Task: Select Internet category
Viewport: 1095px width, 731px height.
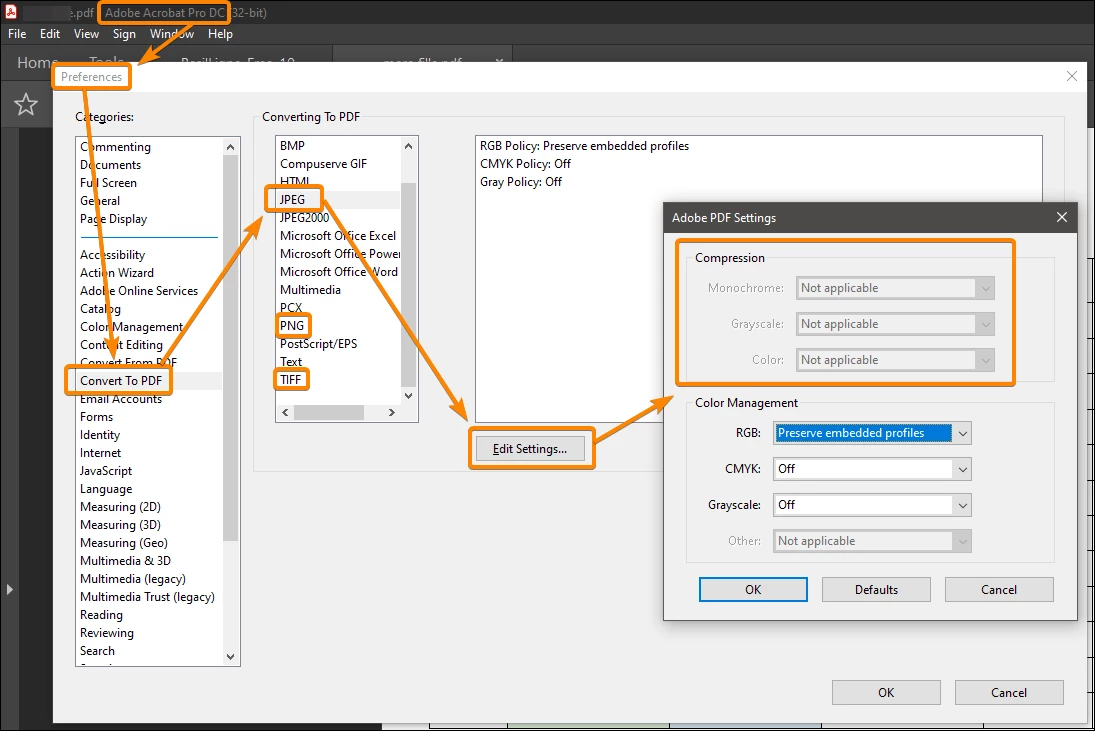Action: click(101, 453)
